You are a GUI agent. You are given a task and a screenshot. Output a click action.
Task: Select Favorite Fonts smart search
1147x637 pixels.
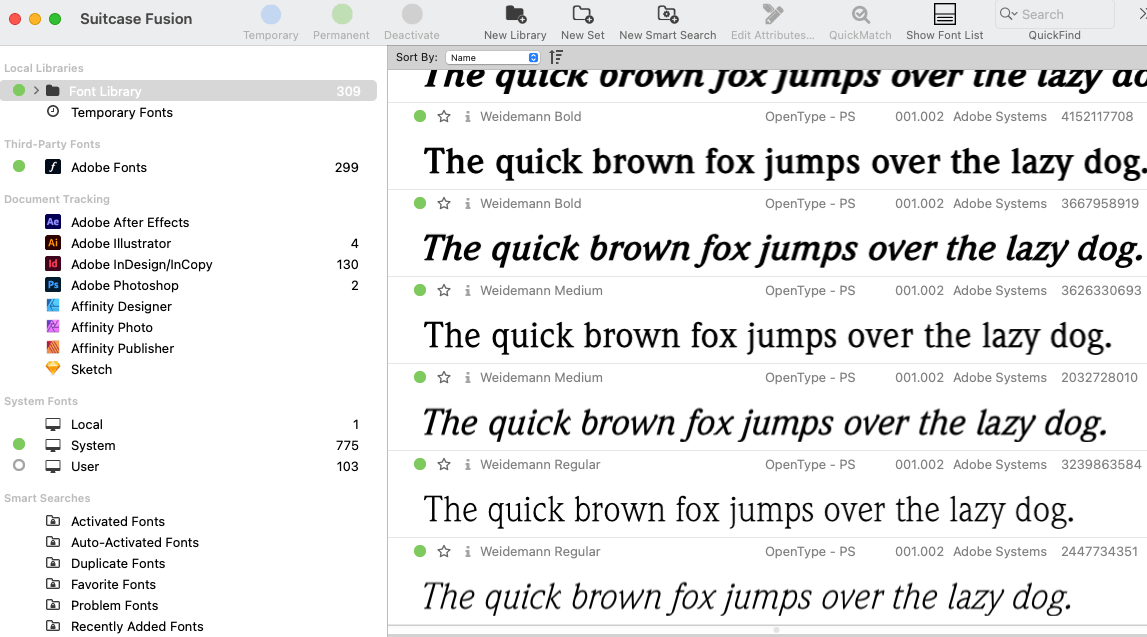[x=113, y=584]
